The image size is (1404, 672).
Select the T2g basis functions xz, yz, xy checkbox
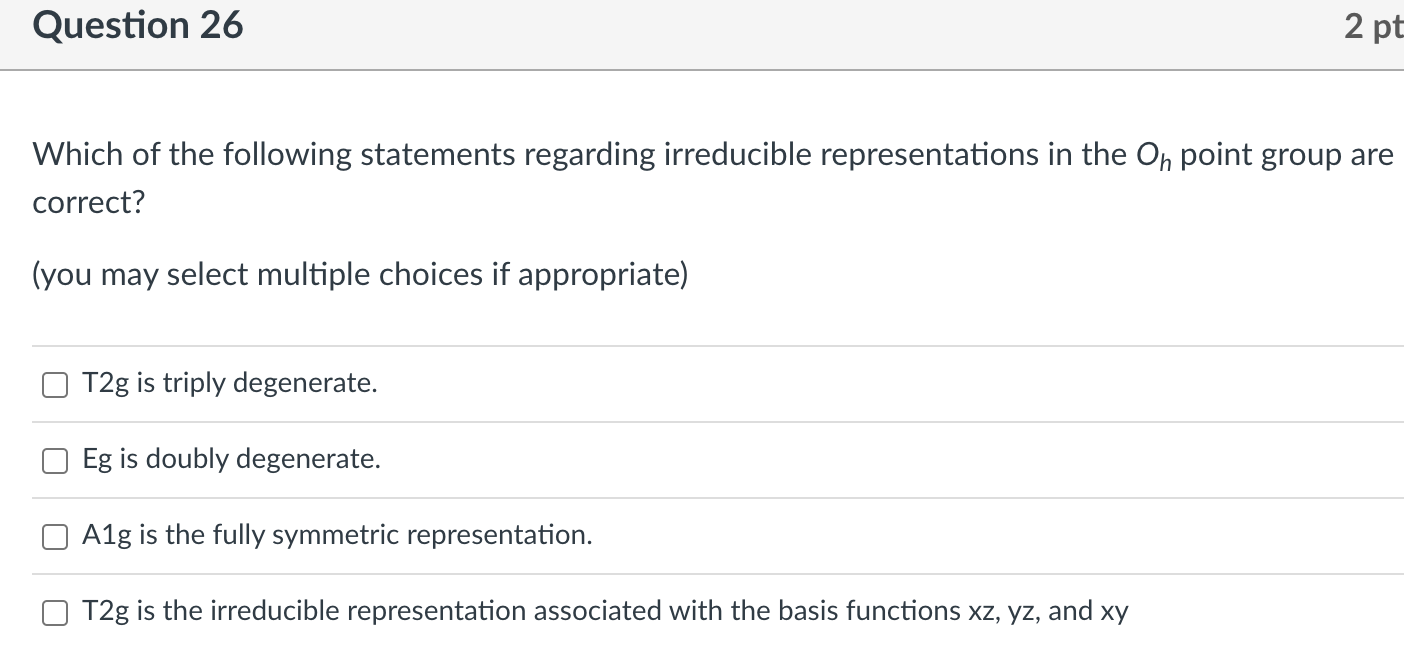coord(54,612)
